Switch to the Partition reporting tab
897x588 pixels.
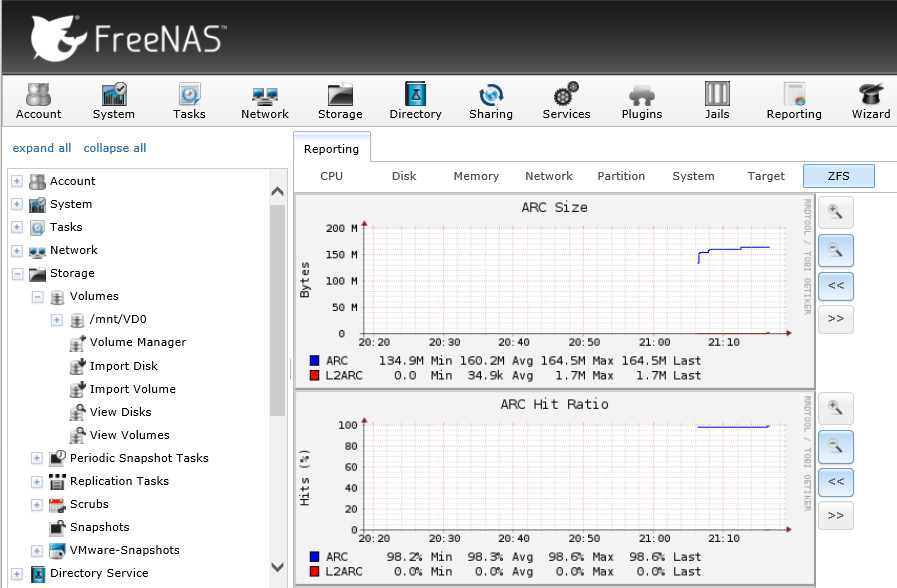[621, 176]
